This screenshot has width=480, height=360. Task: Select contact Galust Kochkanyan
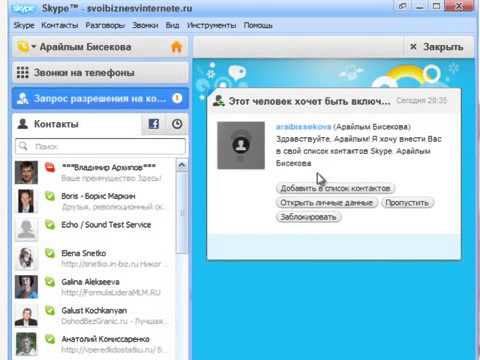(94, 316)
